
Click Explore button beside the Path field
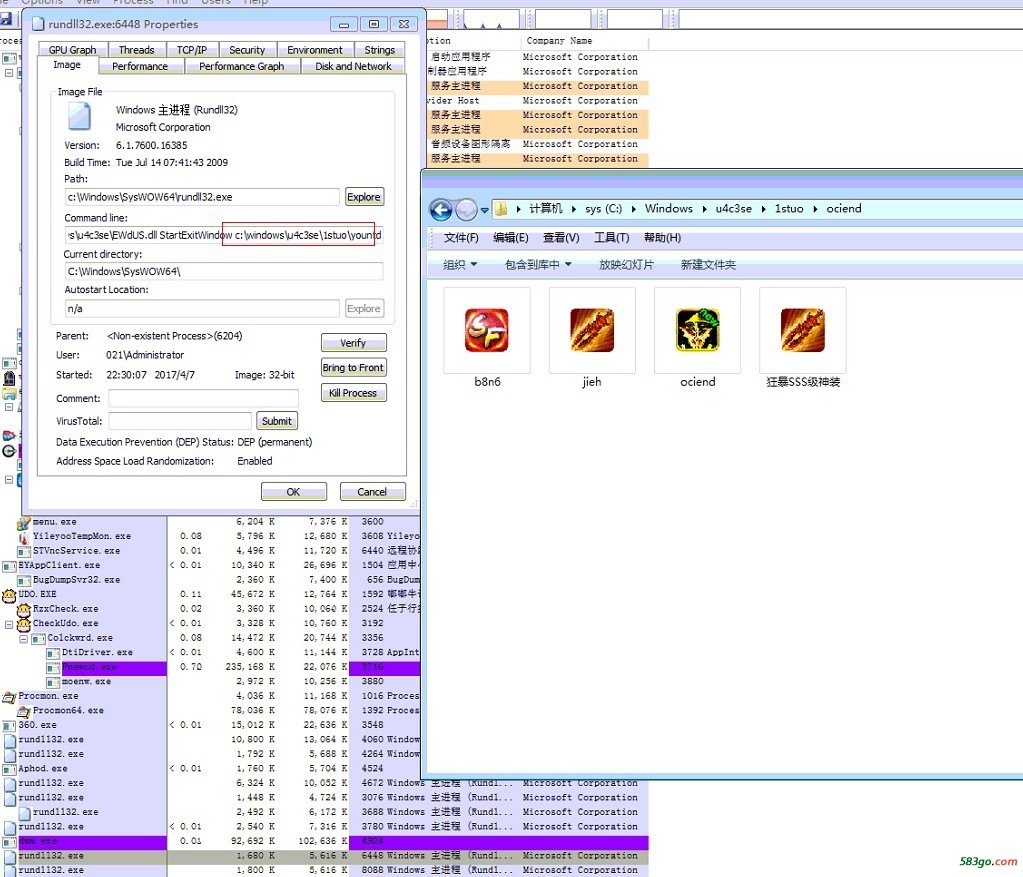(x=363, y=197)
